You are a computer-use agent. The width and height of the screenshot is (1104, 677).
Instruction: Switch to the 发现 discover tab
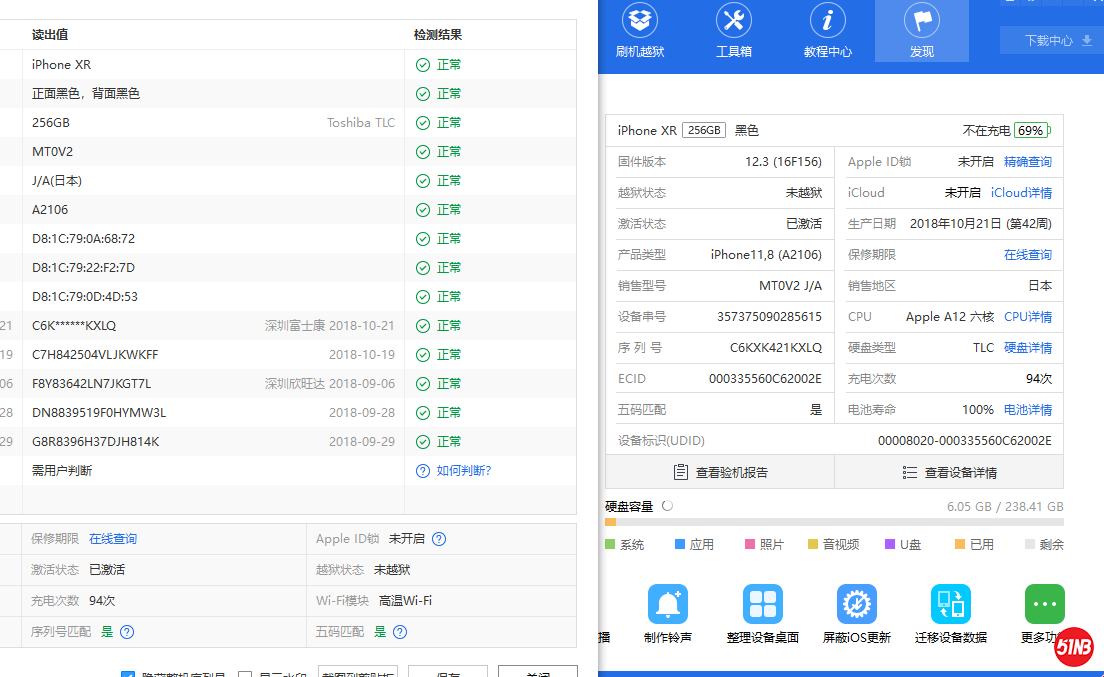click(x=921, y=30)
